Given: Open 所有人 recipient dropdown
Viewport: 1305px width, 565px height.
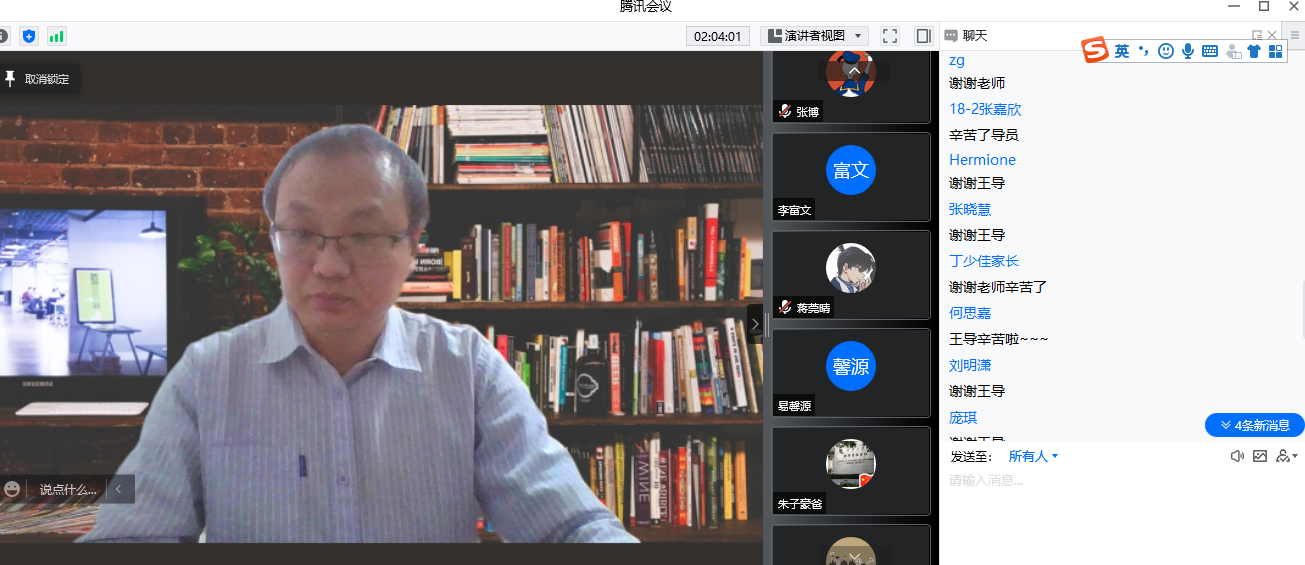Looking at the screenshot, I should tap(1032, 456).
